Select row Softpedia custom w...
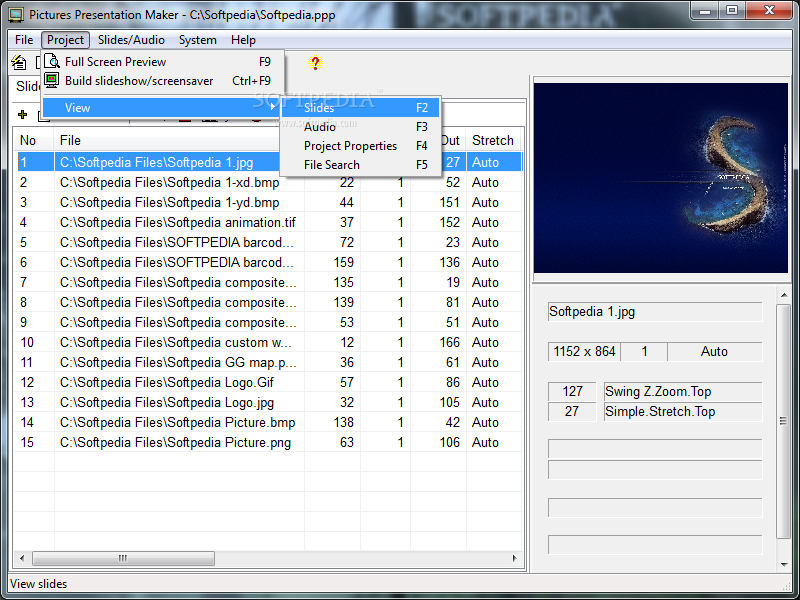 (x=268, y=342)
